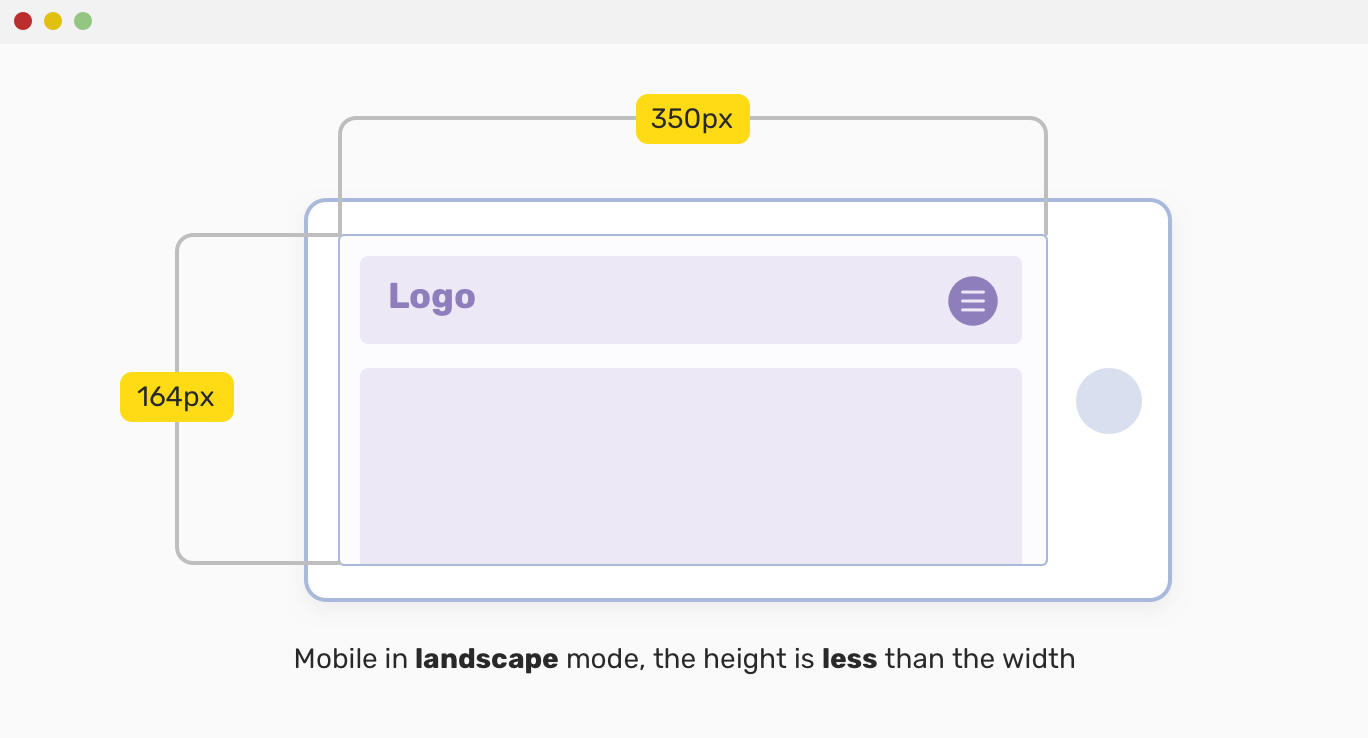Image resolution: width=1368 pixels, height=738 pixels.
Task: Click the empty middle of the header bar
Action: click(700, 300)
